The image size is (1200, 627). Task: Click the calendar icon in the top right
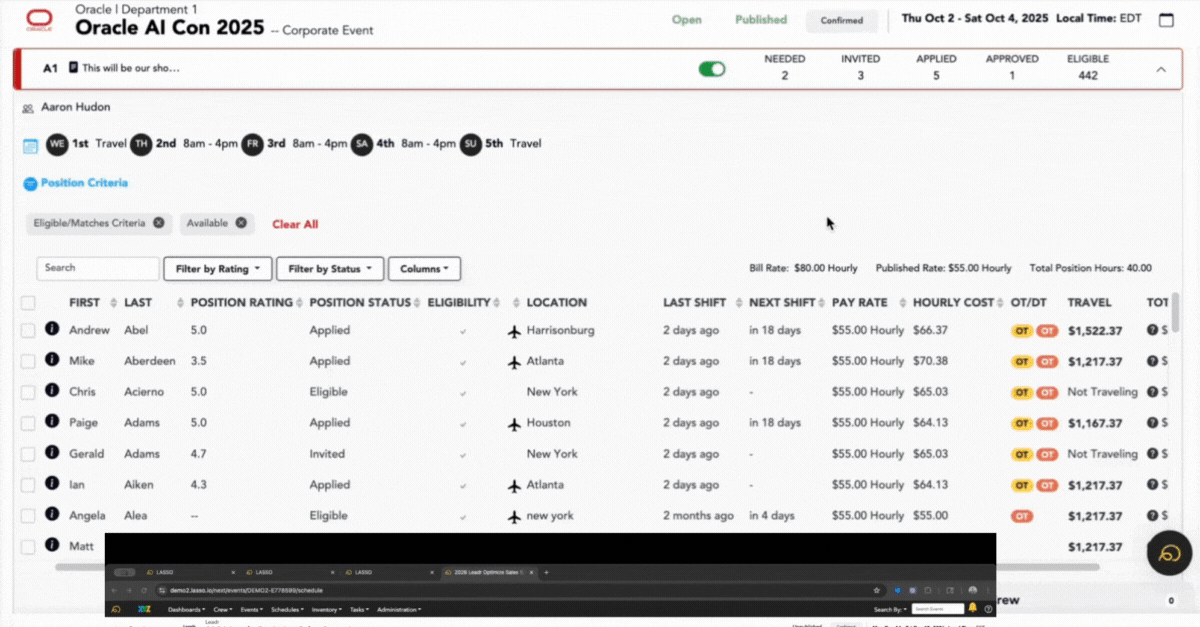pyautogui.click(x=1166, y=20)
